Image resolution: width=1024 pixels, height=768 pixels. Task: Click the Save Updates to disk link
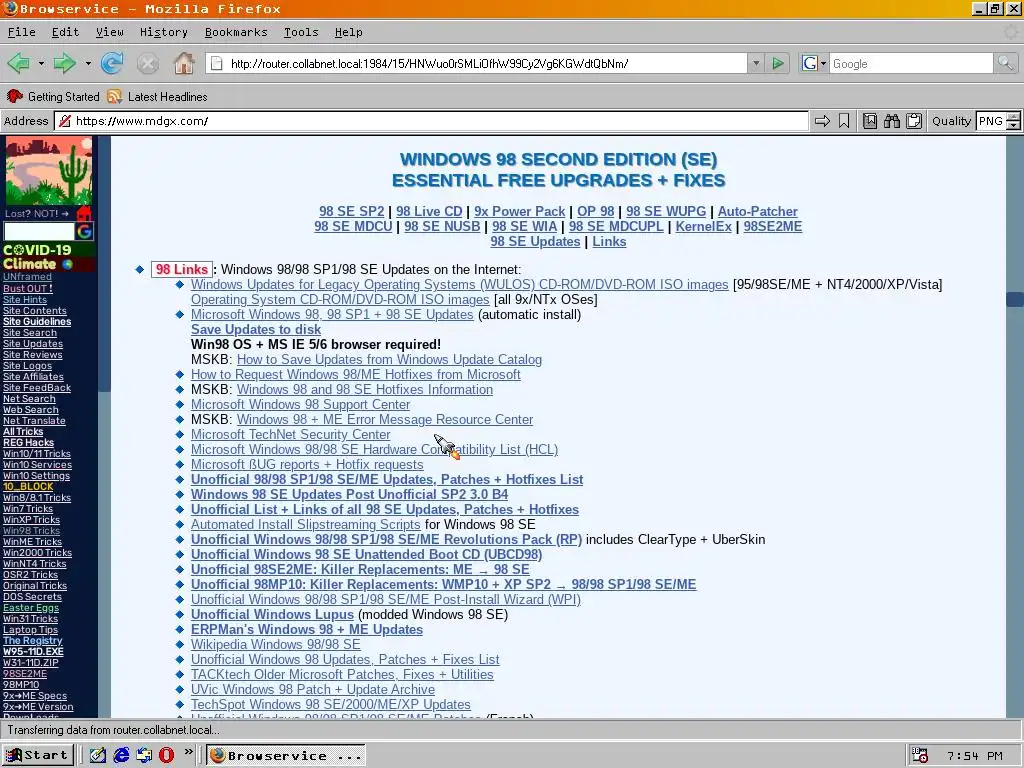coord(256,330)
